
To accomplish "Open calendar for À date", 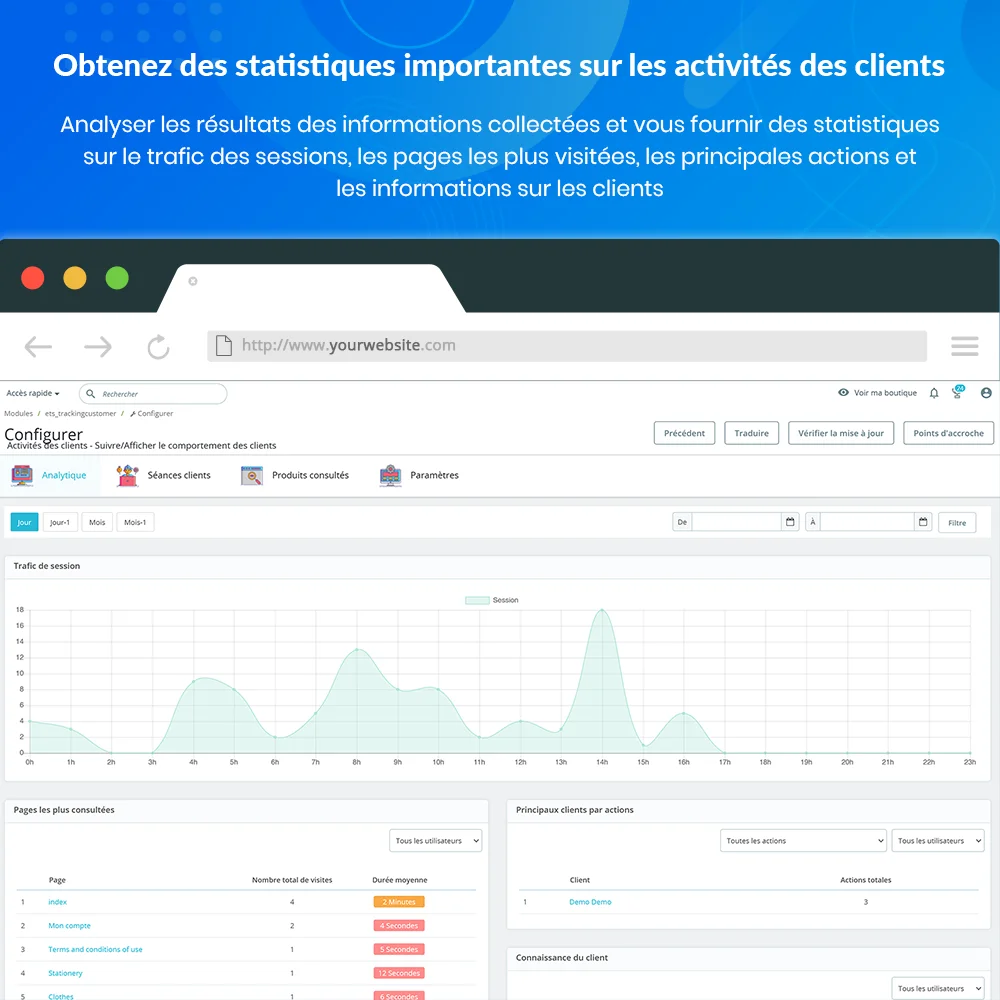I will (923, 522).
